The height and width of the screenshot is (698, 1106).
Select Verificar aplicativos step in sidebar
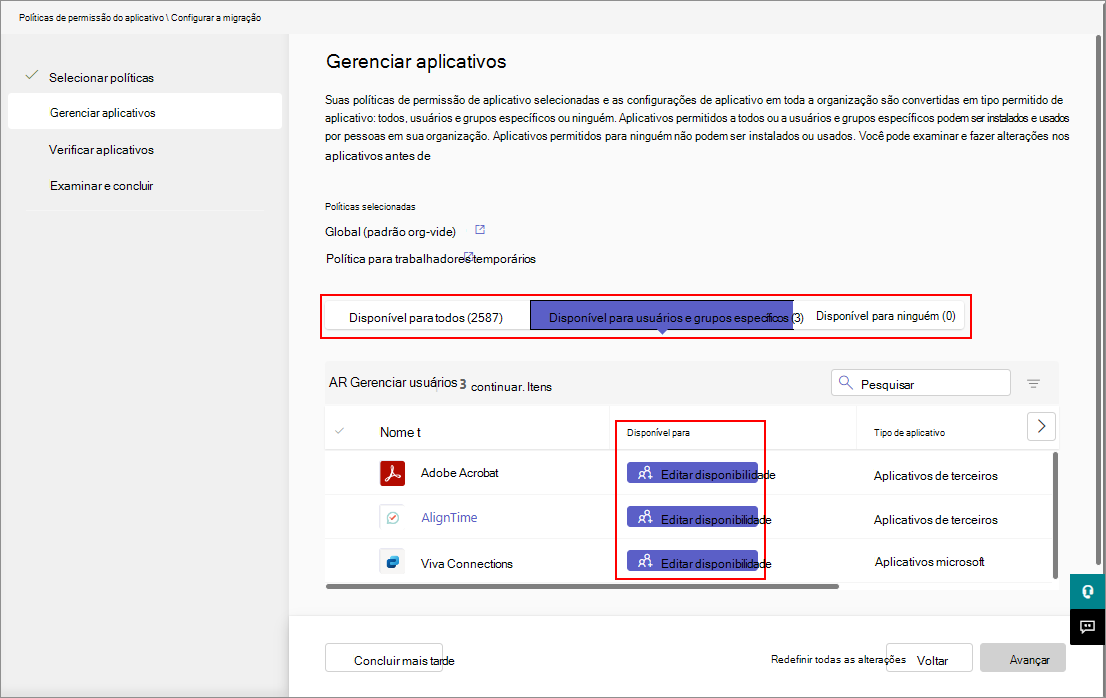[101, 150]
